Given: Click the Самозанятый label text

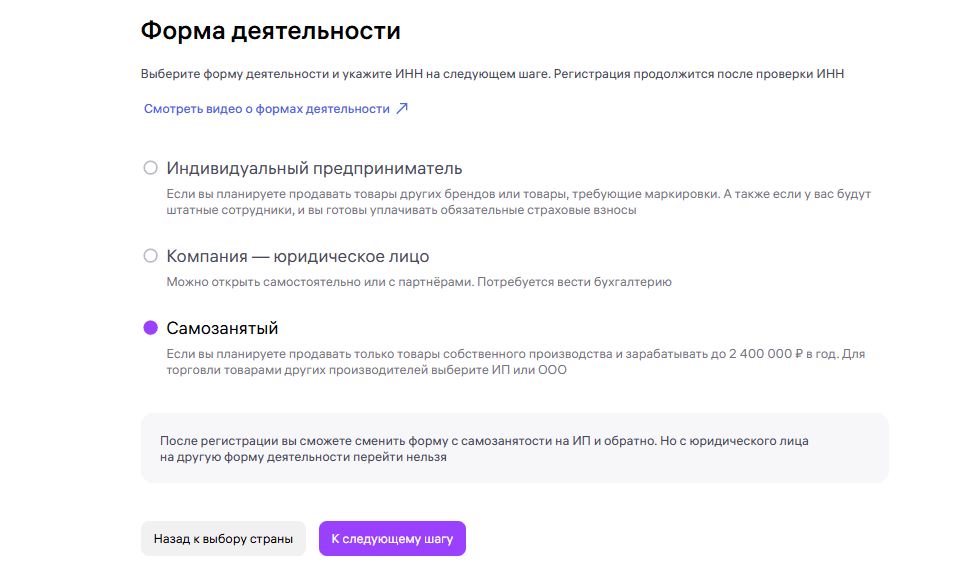Looking at the screenshot, I should tap(222, 328).
